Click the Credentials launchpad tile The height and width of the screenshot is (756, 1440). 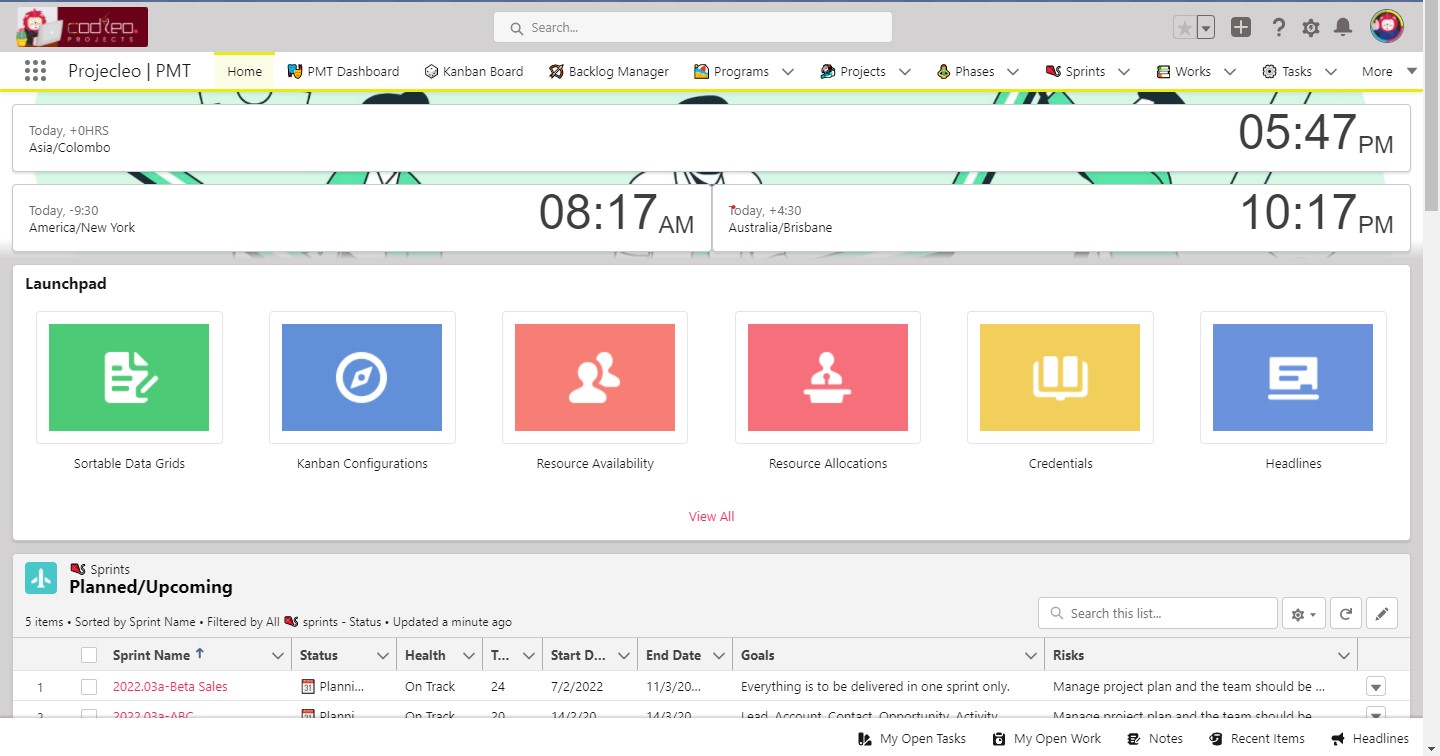pyautogui.click(x=1060, y=377)
